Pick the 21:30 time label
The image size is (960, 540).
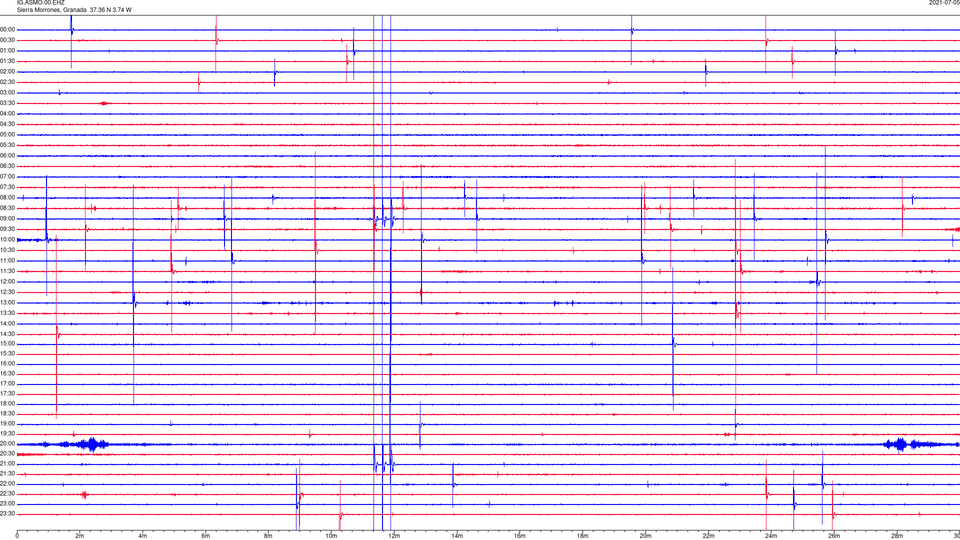pos(8,474)
